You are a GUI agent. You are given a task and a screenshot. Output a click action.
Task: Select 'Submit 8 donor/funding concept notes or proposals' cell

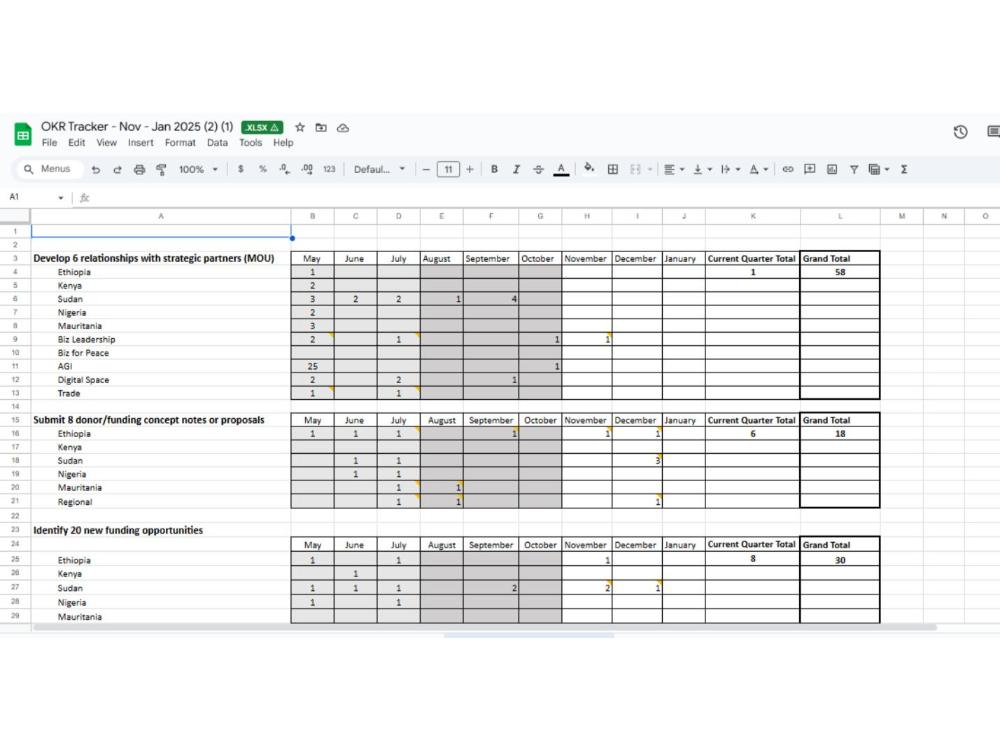(x=161, y=420)
